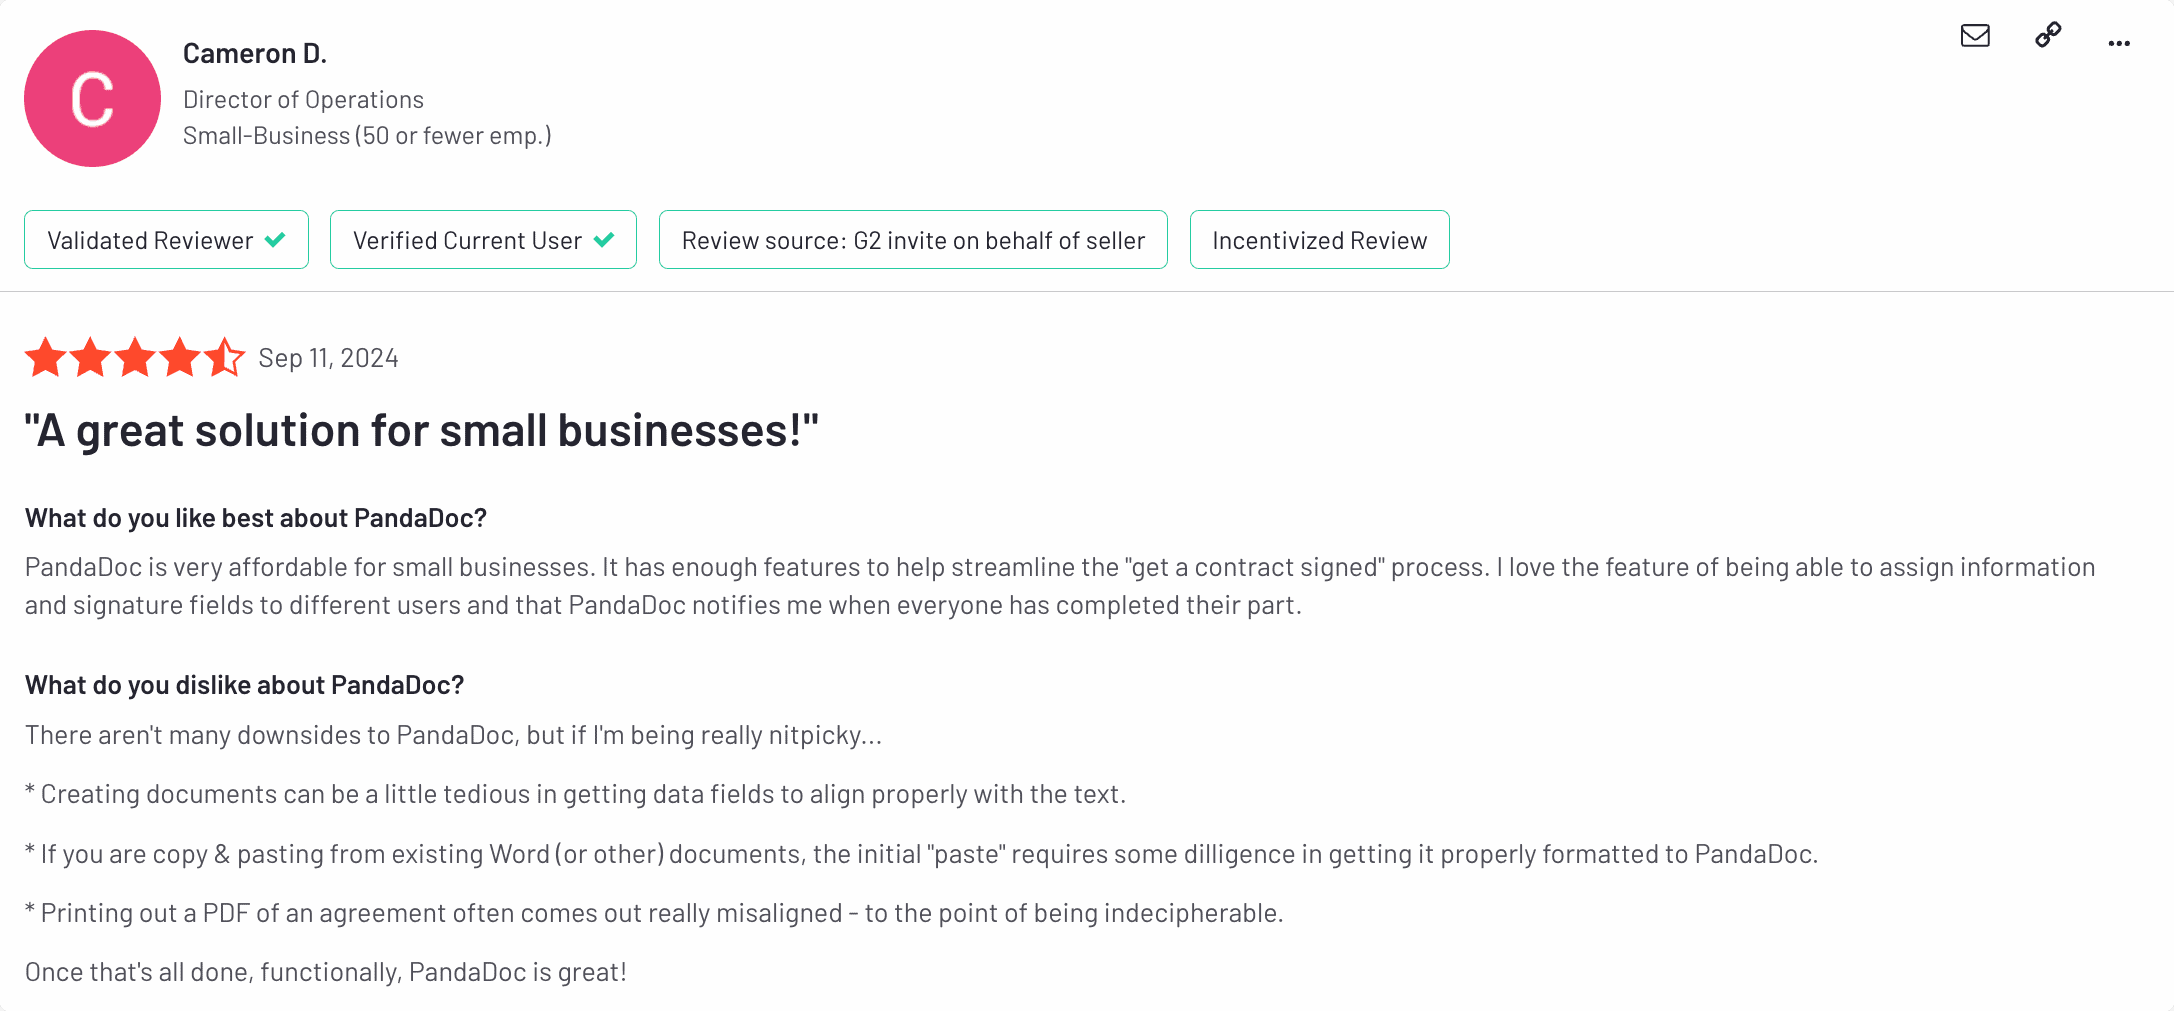Click the email envelope share icon
The width and height of the screenshot is (2174, 1011).
[1975, 36]
